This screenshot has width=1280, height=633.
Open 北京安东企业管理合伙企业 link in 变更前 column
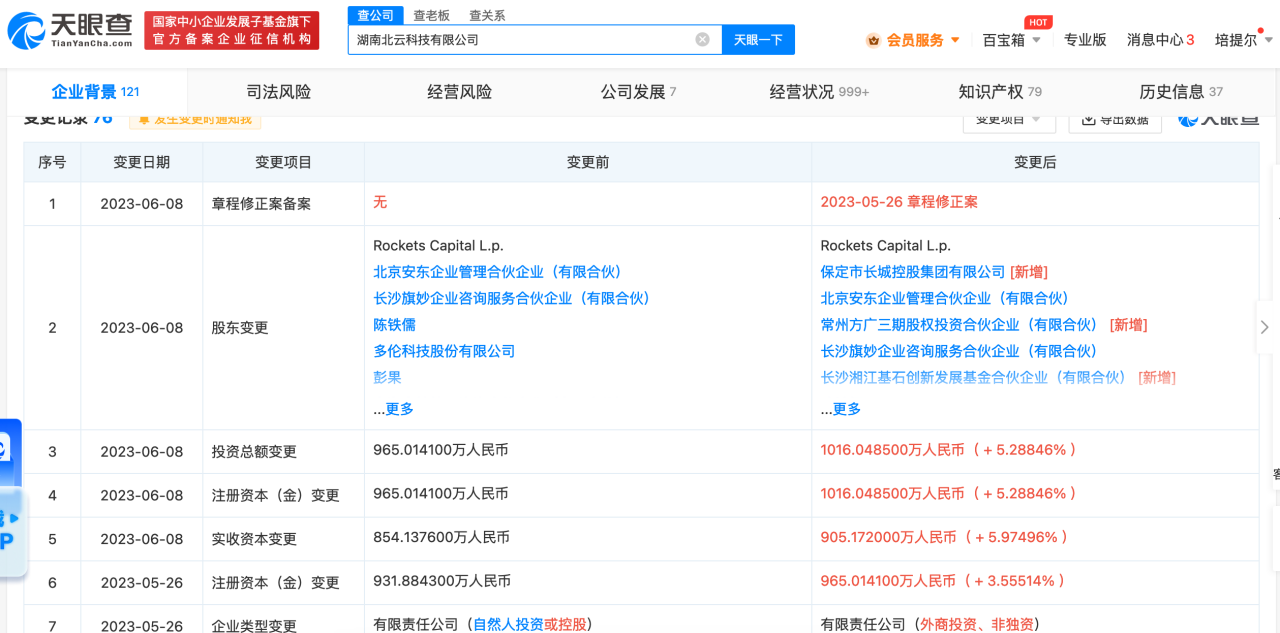pyautogui.click(x=497, y=272)
